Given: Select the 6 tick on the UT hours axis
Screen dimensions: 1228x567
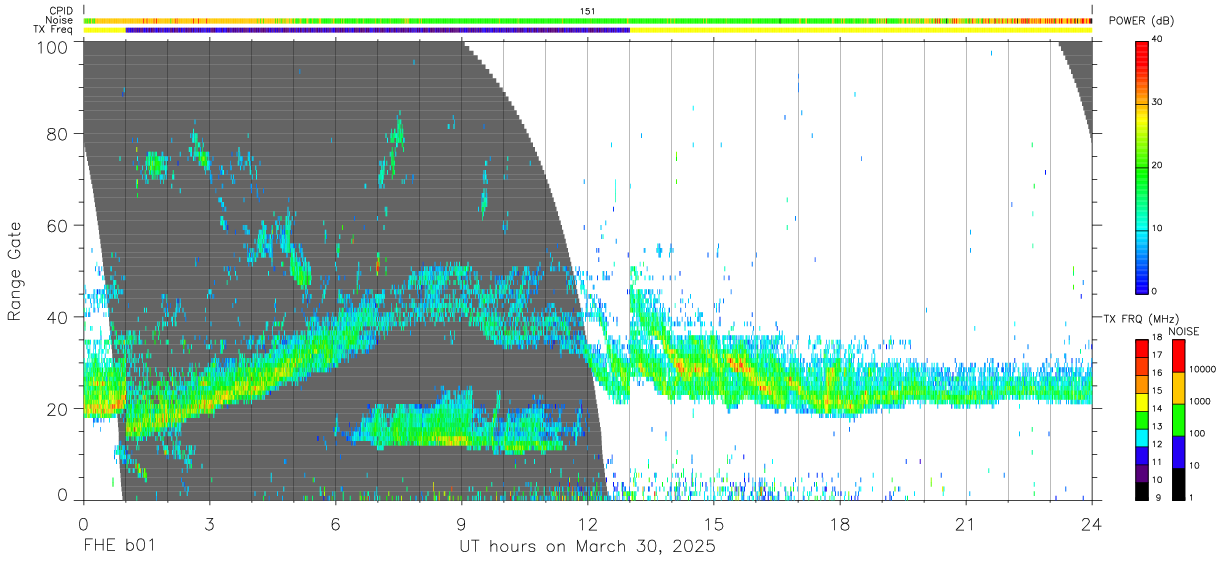Looking at the screenshot, I should point(336,524).
